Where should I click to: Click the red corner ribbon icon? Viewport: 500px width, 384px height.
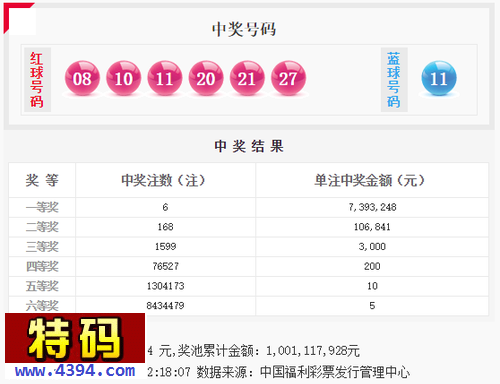click(19, 18)
